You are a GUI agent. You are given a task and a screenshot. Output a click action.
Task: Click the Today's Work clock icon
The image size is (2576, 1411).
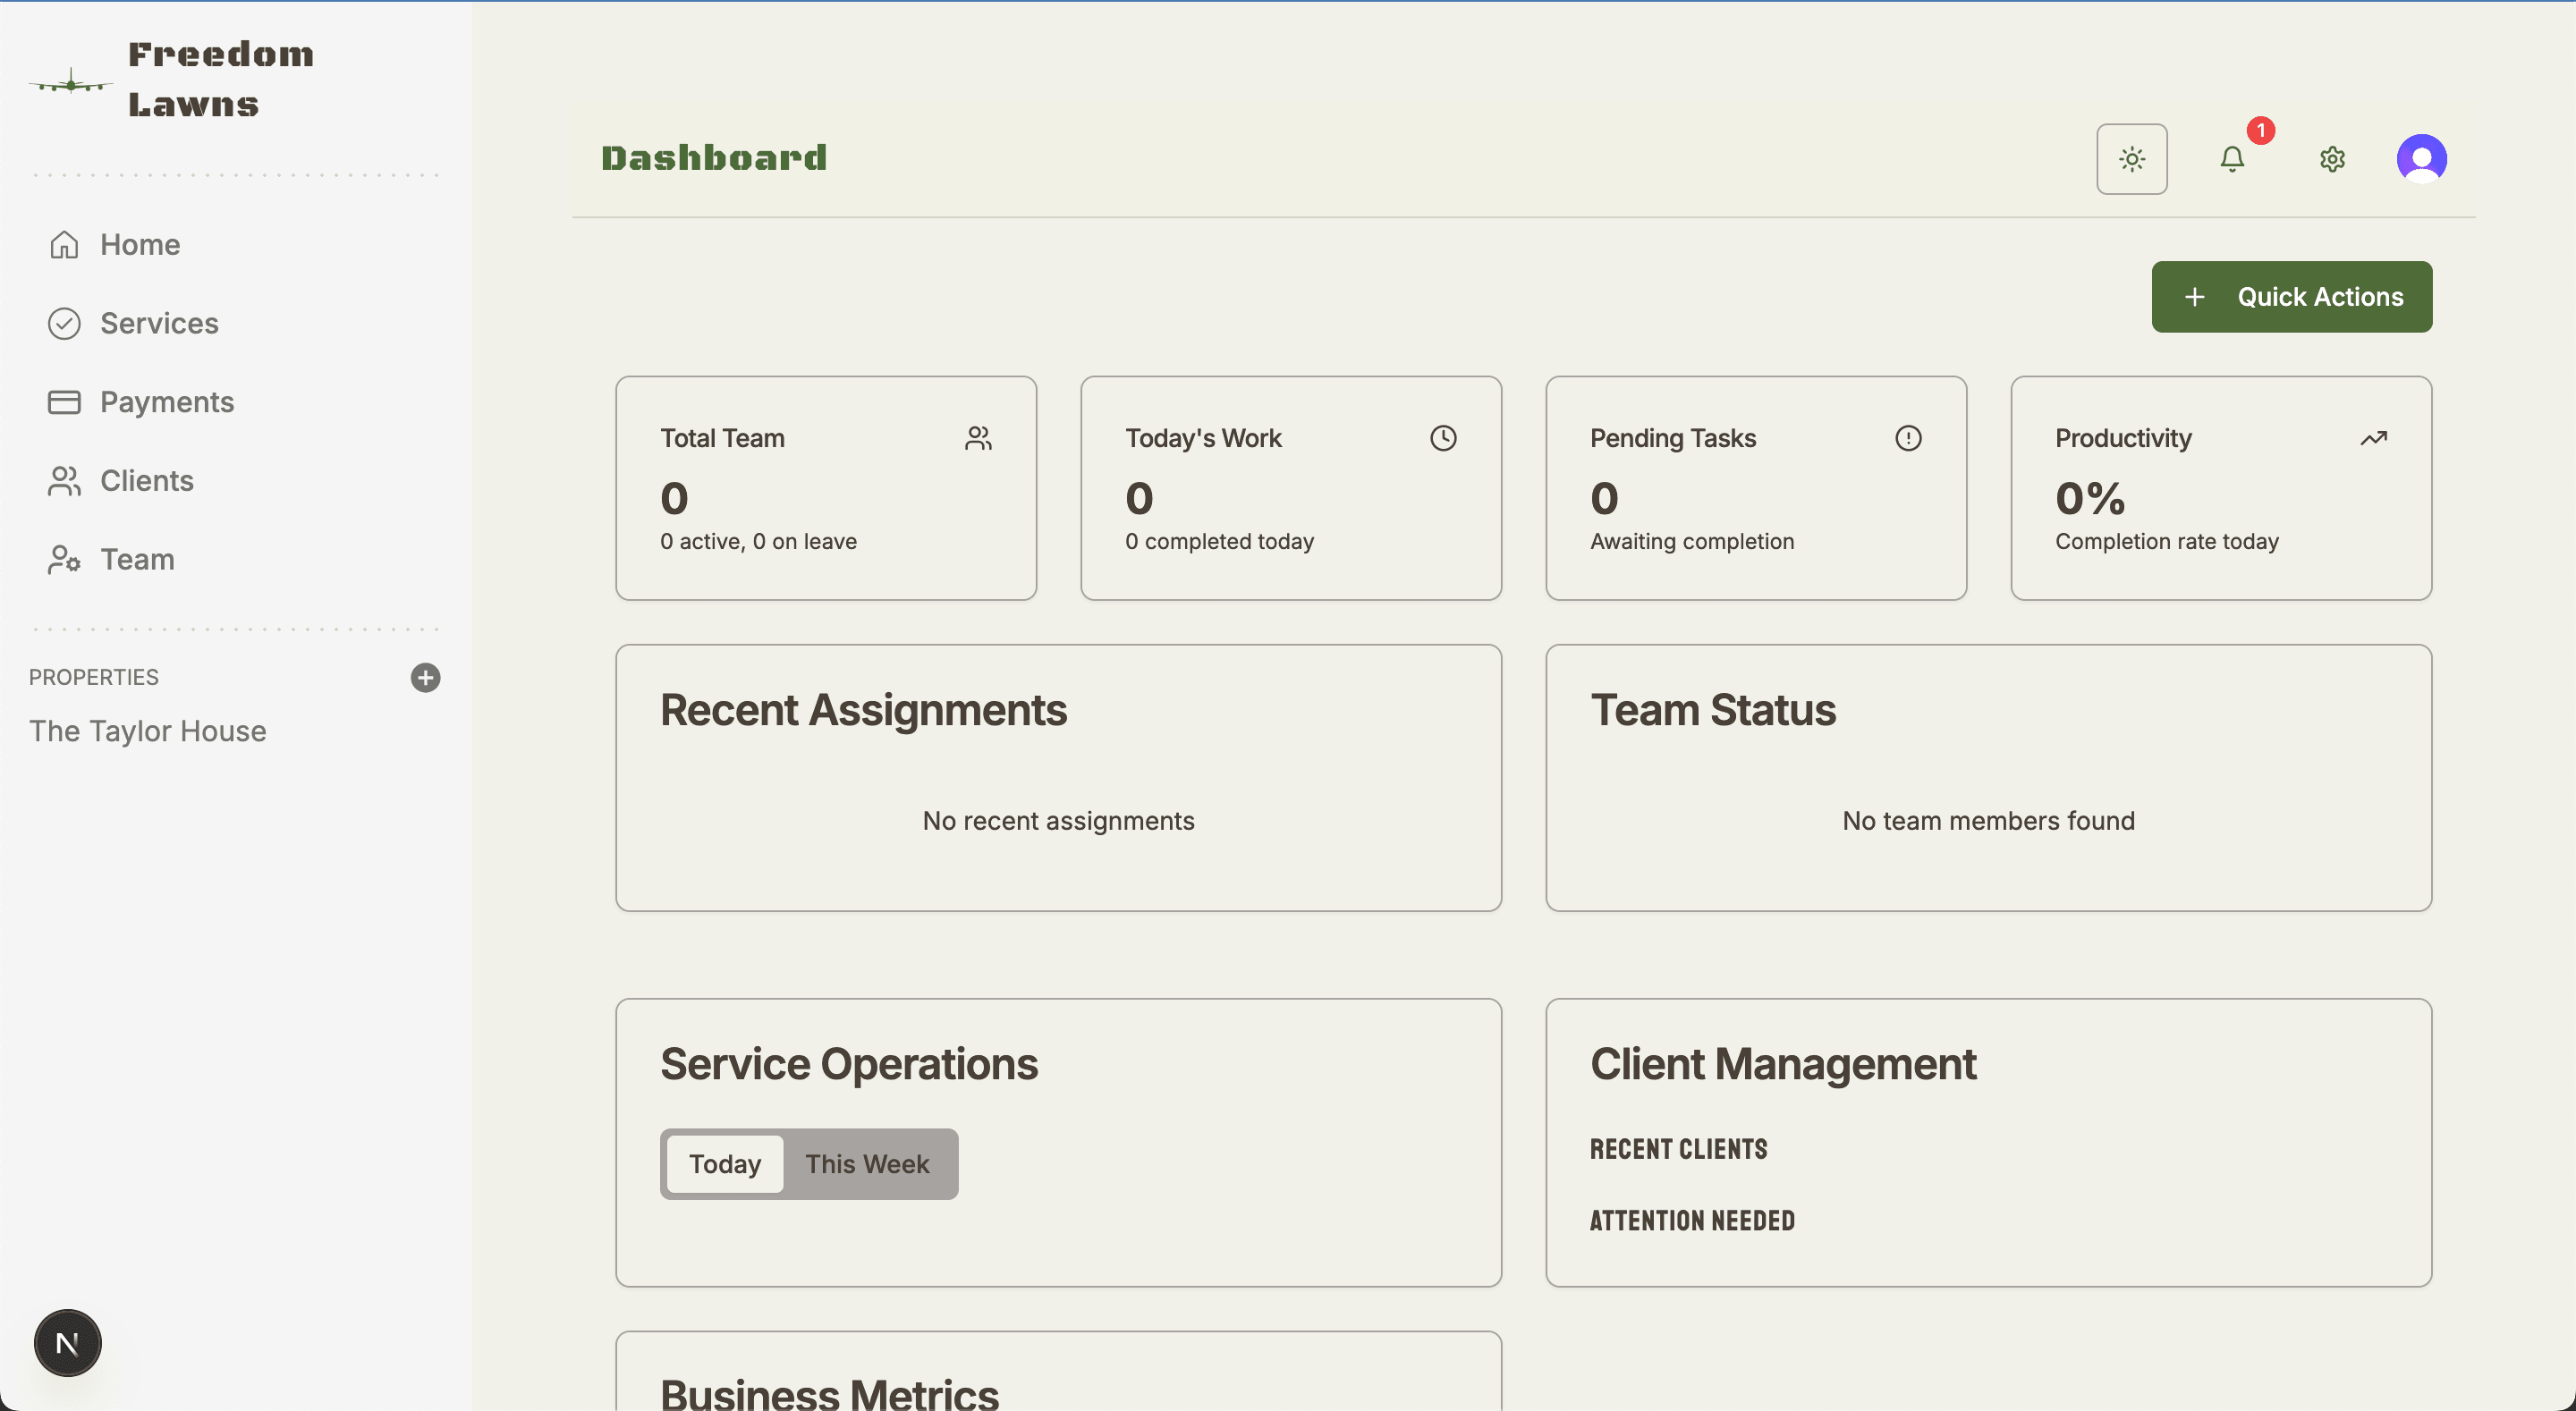coord(1442,438)
